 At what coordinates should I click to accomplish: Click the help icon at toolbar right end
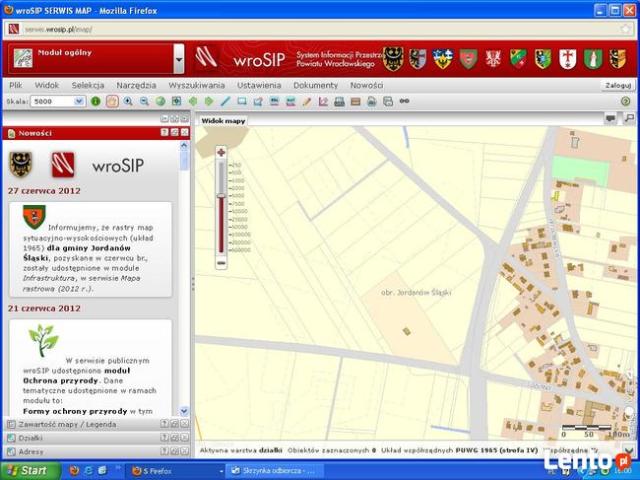[x=625, y=101]
